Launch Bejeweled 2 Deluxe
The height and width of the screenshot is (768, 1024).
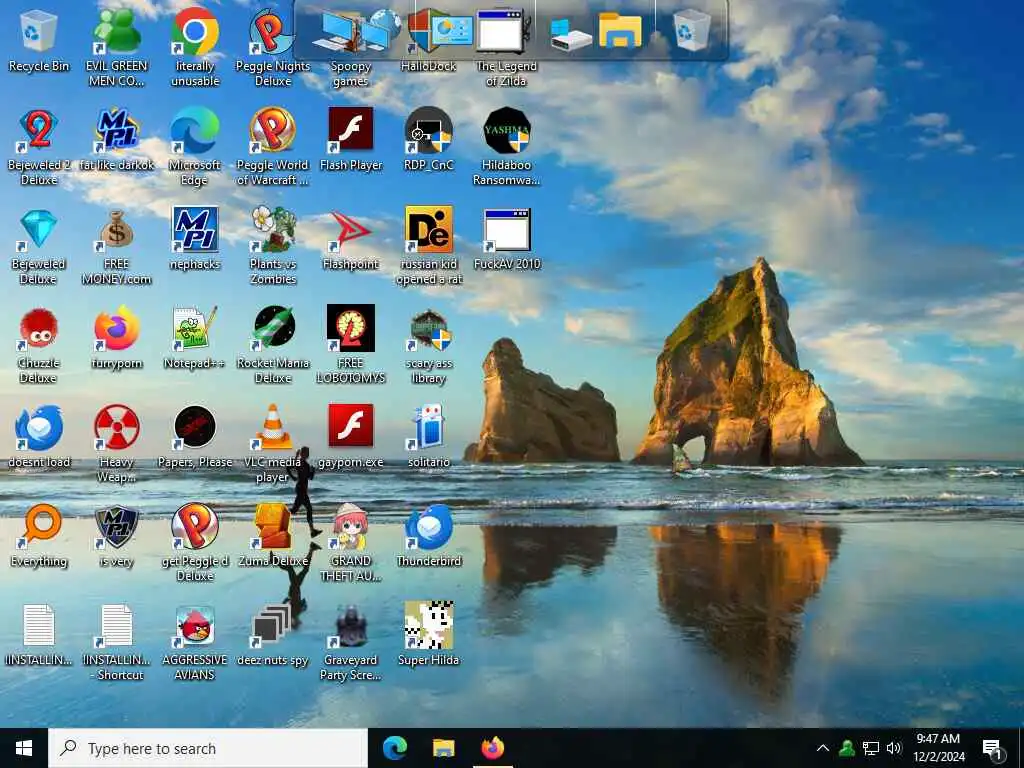click(x=39, y=146)
